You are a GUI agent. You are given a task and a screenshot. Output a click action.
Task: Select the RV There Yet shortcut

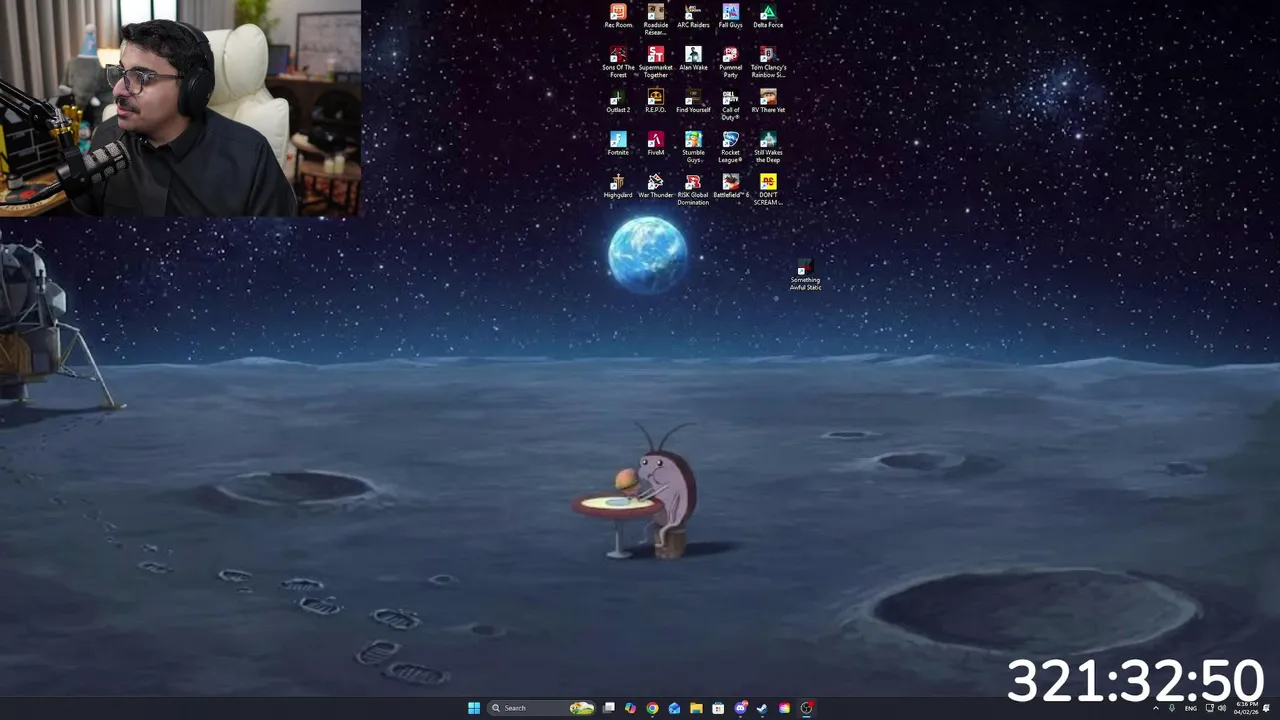pyautogui.click(x=768, y=101)
